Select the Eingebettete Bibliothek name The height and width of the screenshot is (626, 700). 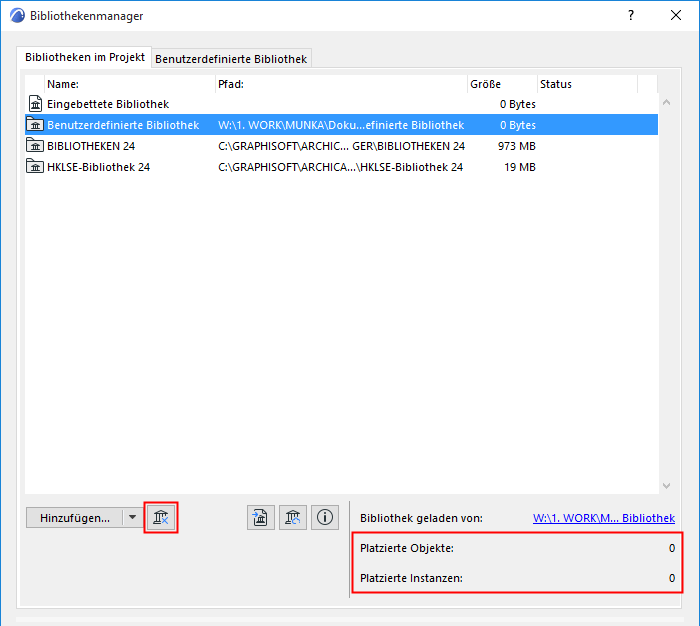coord(108,104)
